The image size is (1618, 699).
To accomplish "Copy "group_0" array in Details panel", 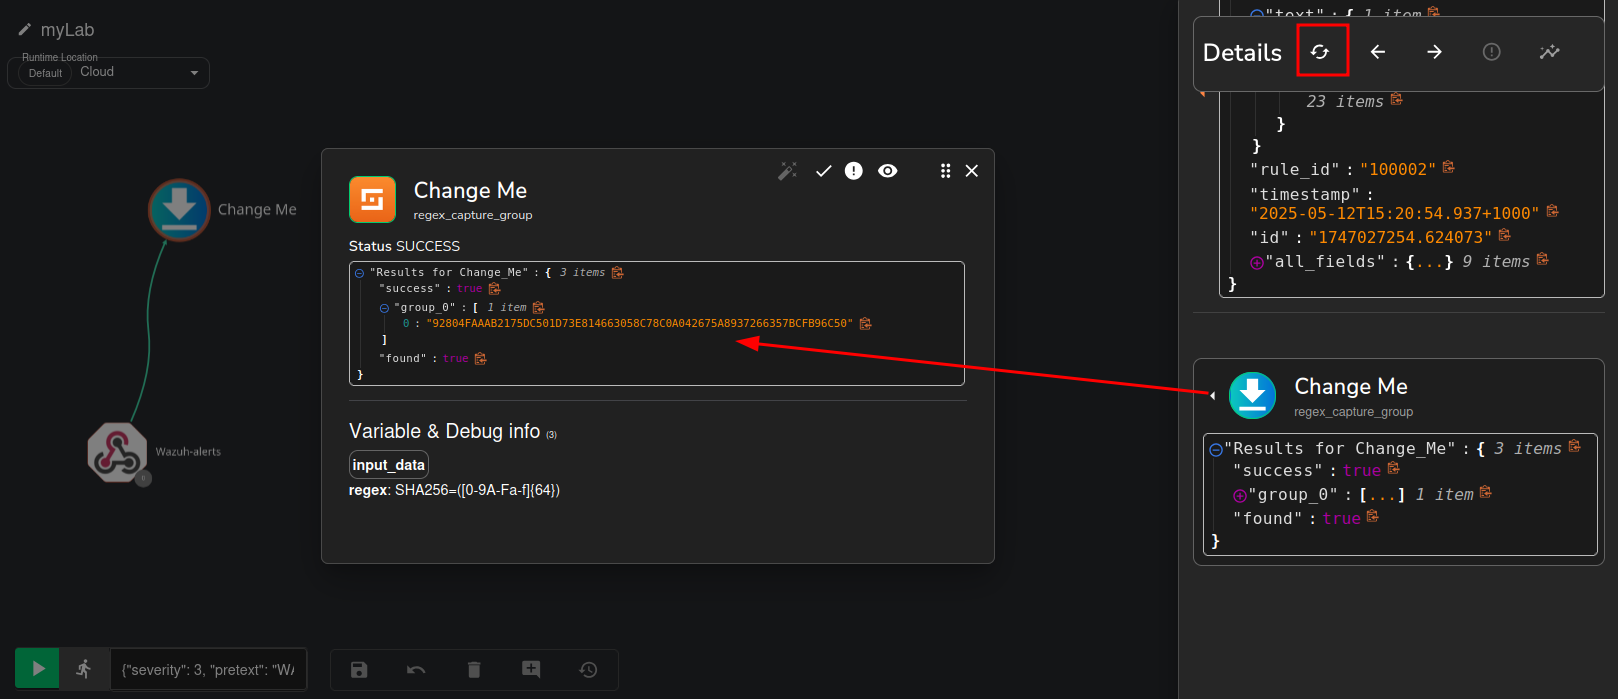I will [1485, 492].
